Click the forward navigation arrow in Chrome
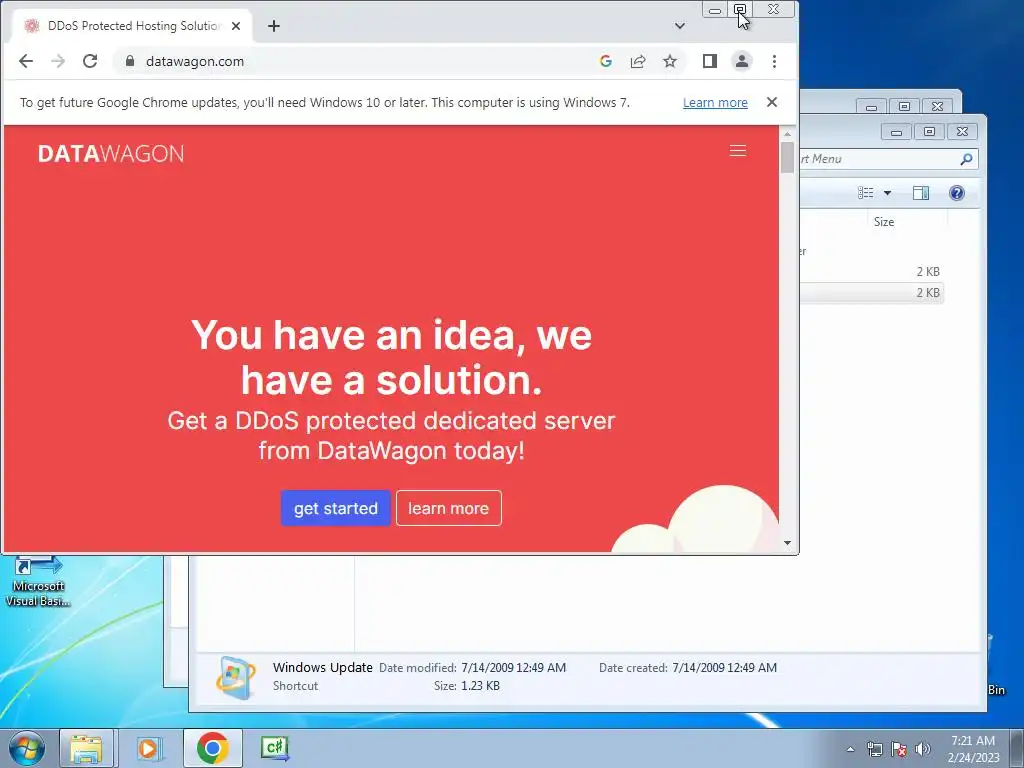Screen dimensions: 1024x768 pos(58,61)
